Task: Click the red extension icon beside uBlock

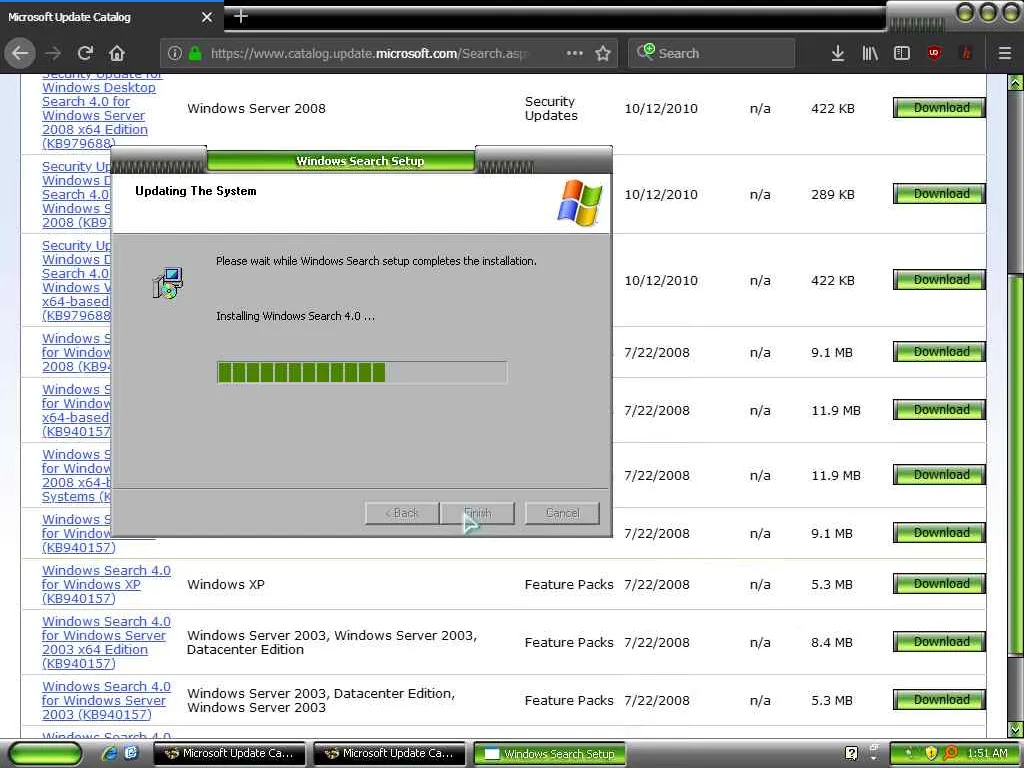Action: click(x=966, y=54)
